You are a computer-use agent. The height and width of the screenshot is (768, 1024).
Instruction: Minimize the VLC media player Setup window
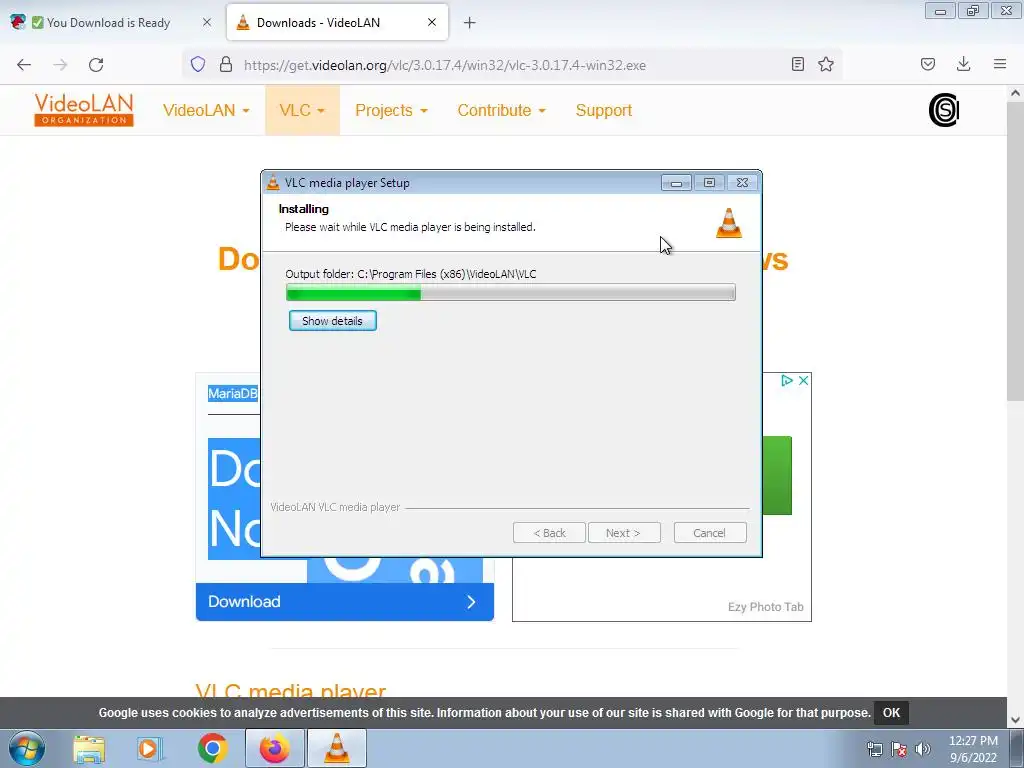tap(676, 183)
